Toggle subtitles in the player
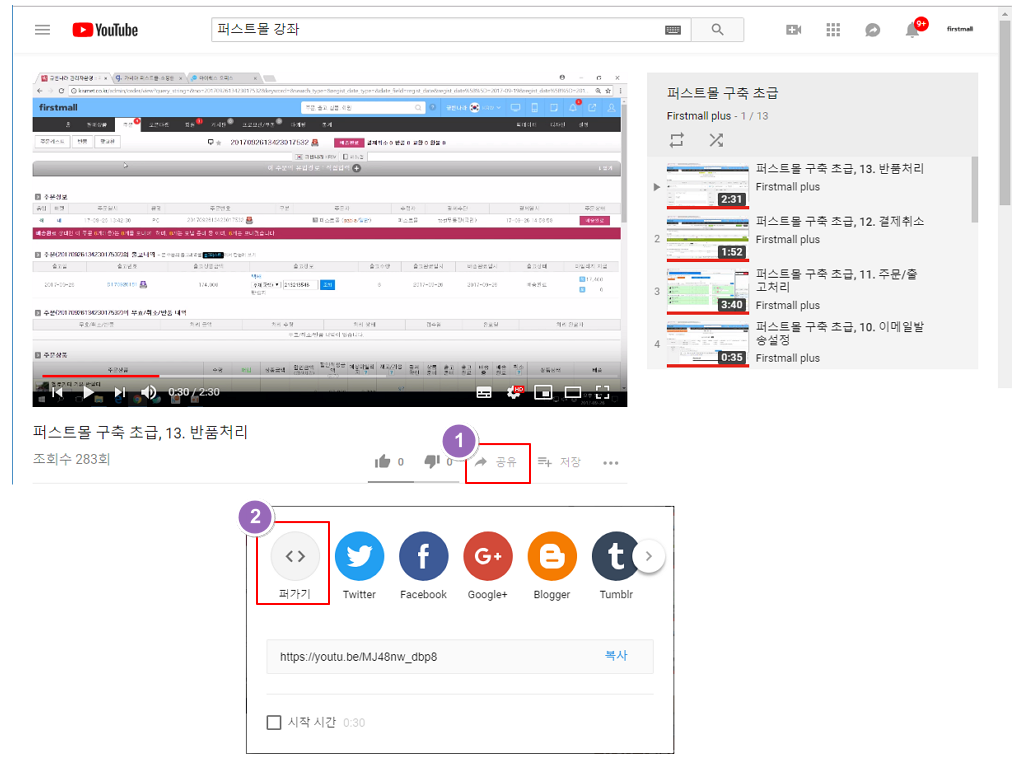This screenshot has height=773, width=1026. point(484,392)
